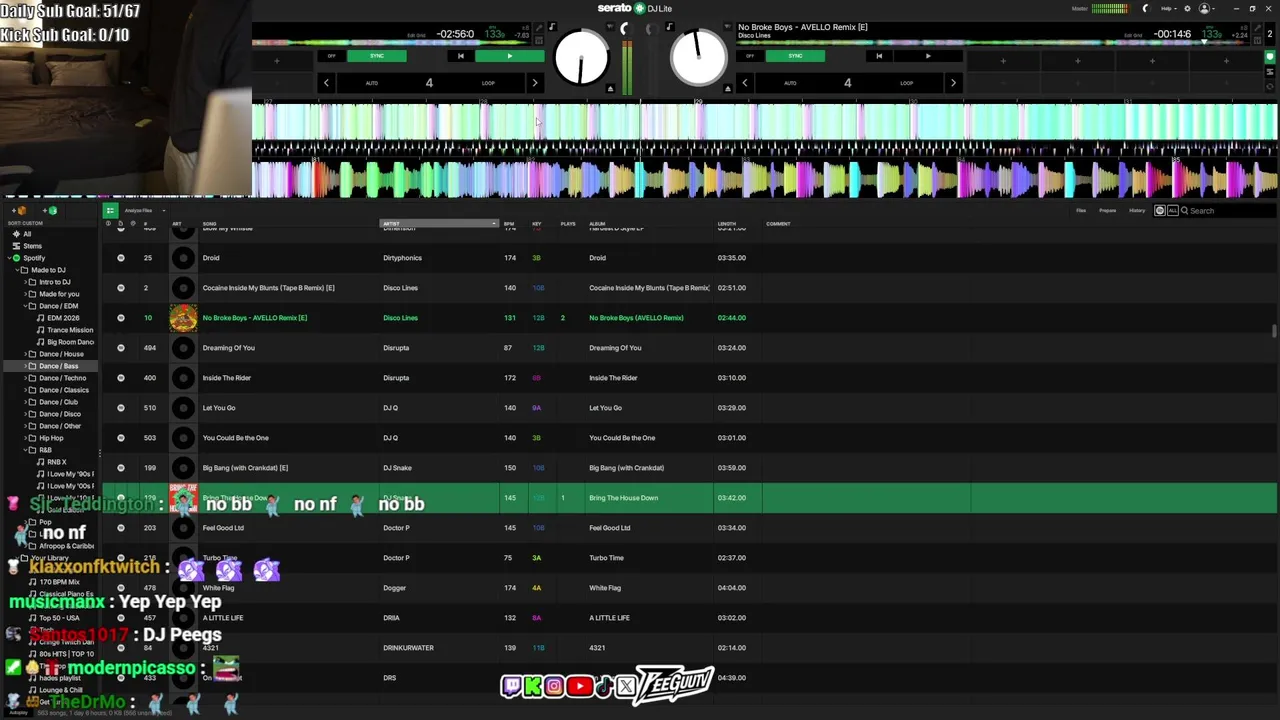The width and height of the screenshot is (1280, 720).
Task: Click the Instagram icon in social overlay
Action: pos(554,686)
